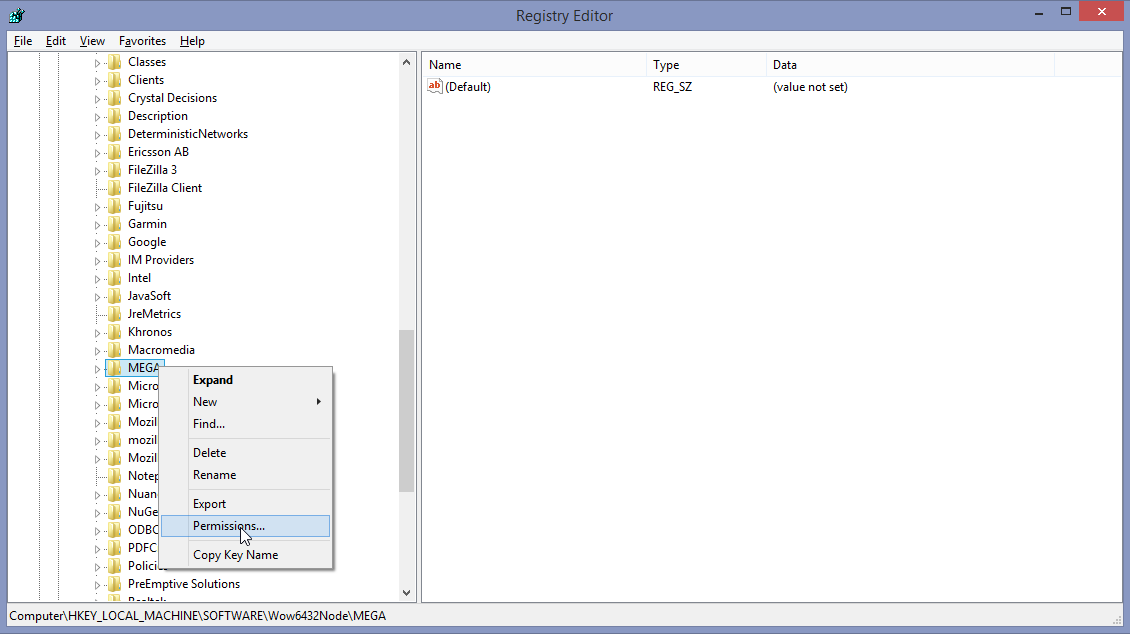Click the folder icon next to Google
The height and width of the screenshot is (634, 1130).
pos(115,242)
